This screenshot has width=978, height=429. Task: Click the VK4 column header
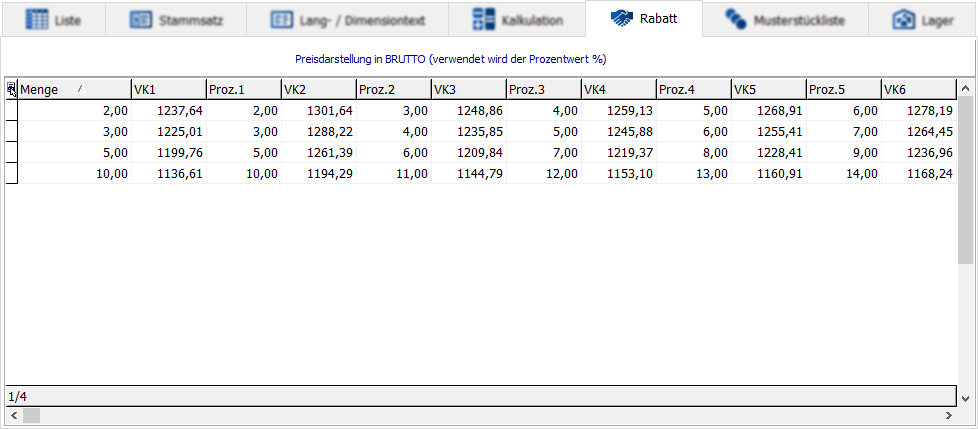coord(619,90)
